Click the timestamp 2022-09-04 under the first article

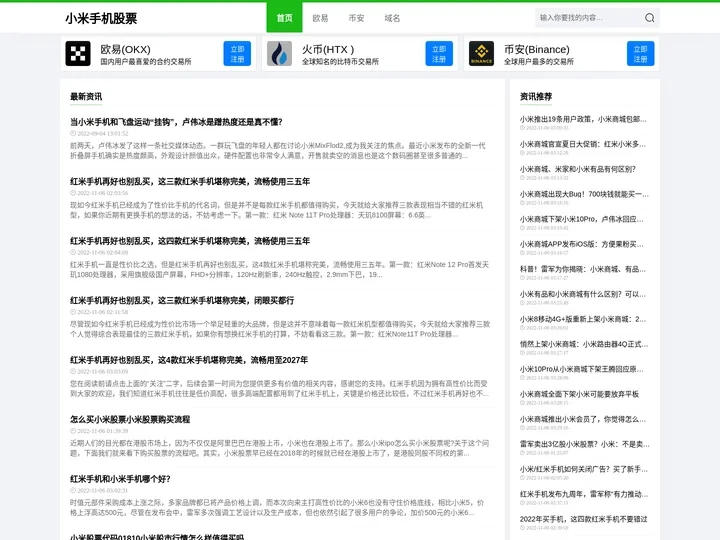coord(99,134)
